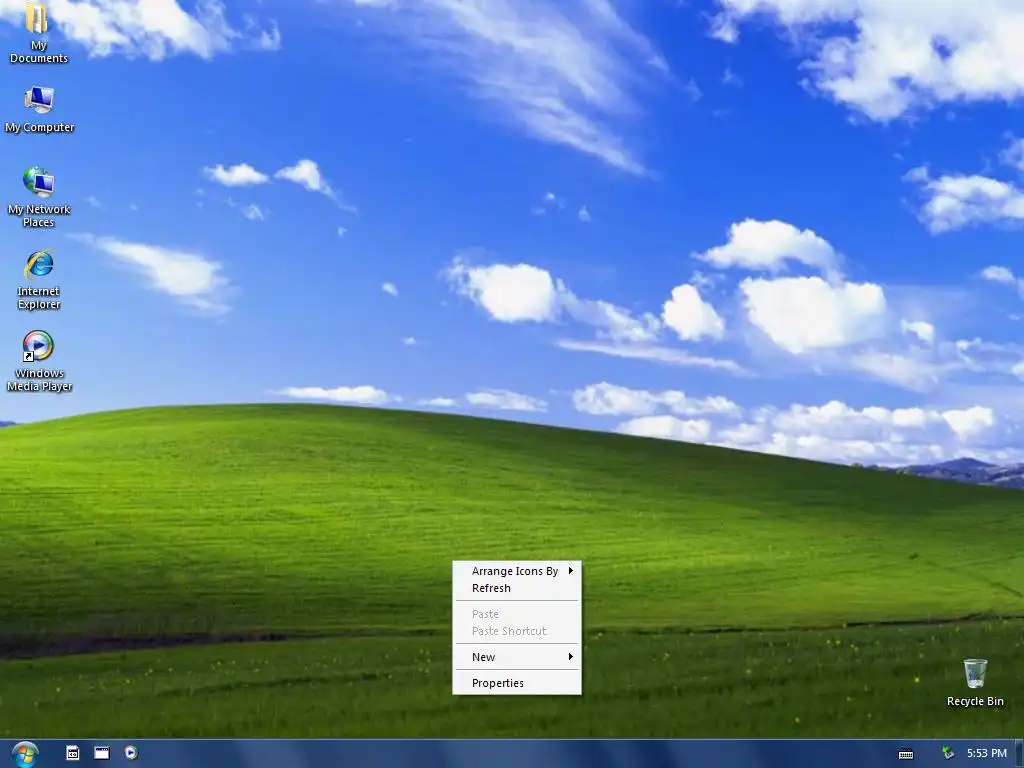This screenshot has height=768, width=1024.
Task: Select the My Network Places icon
Action: 39,196
